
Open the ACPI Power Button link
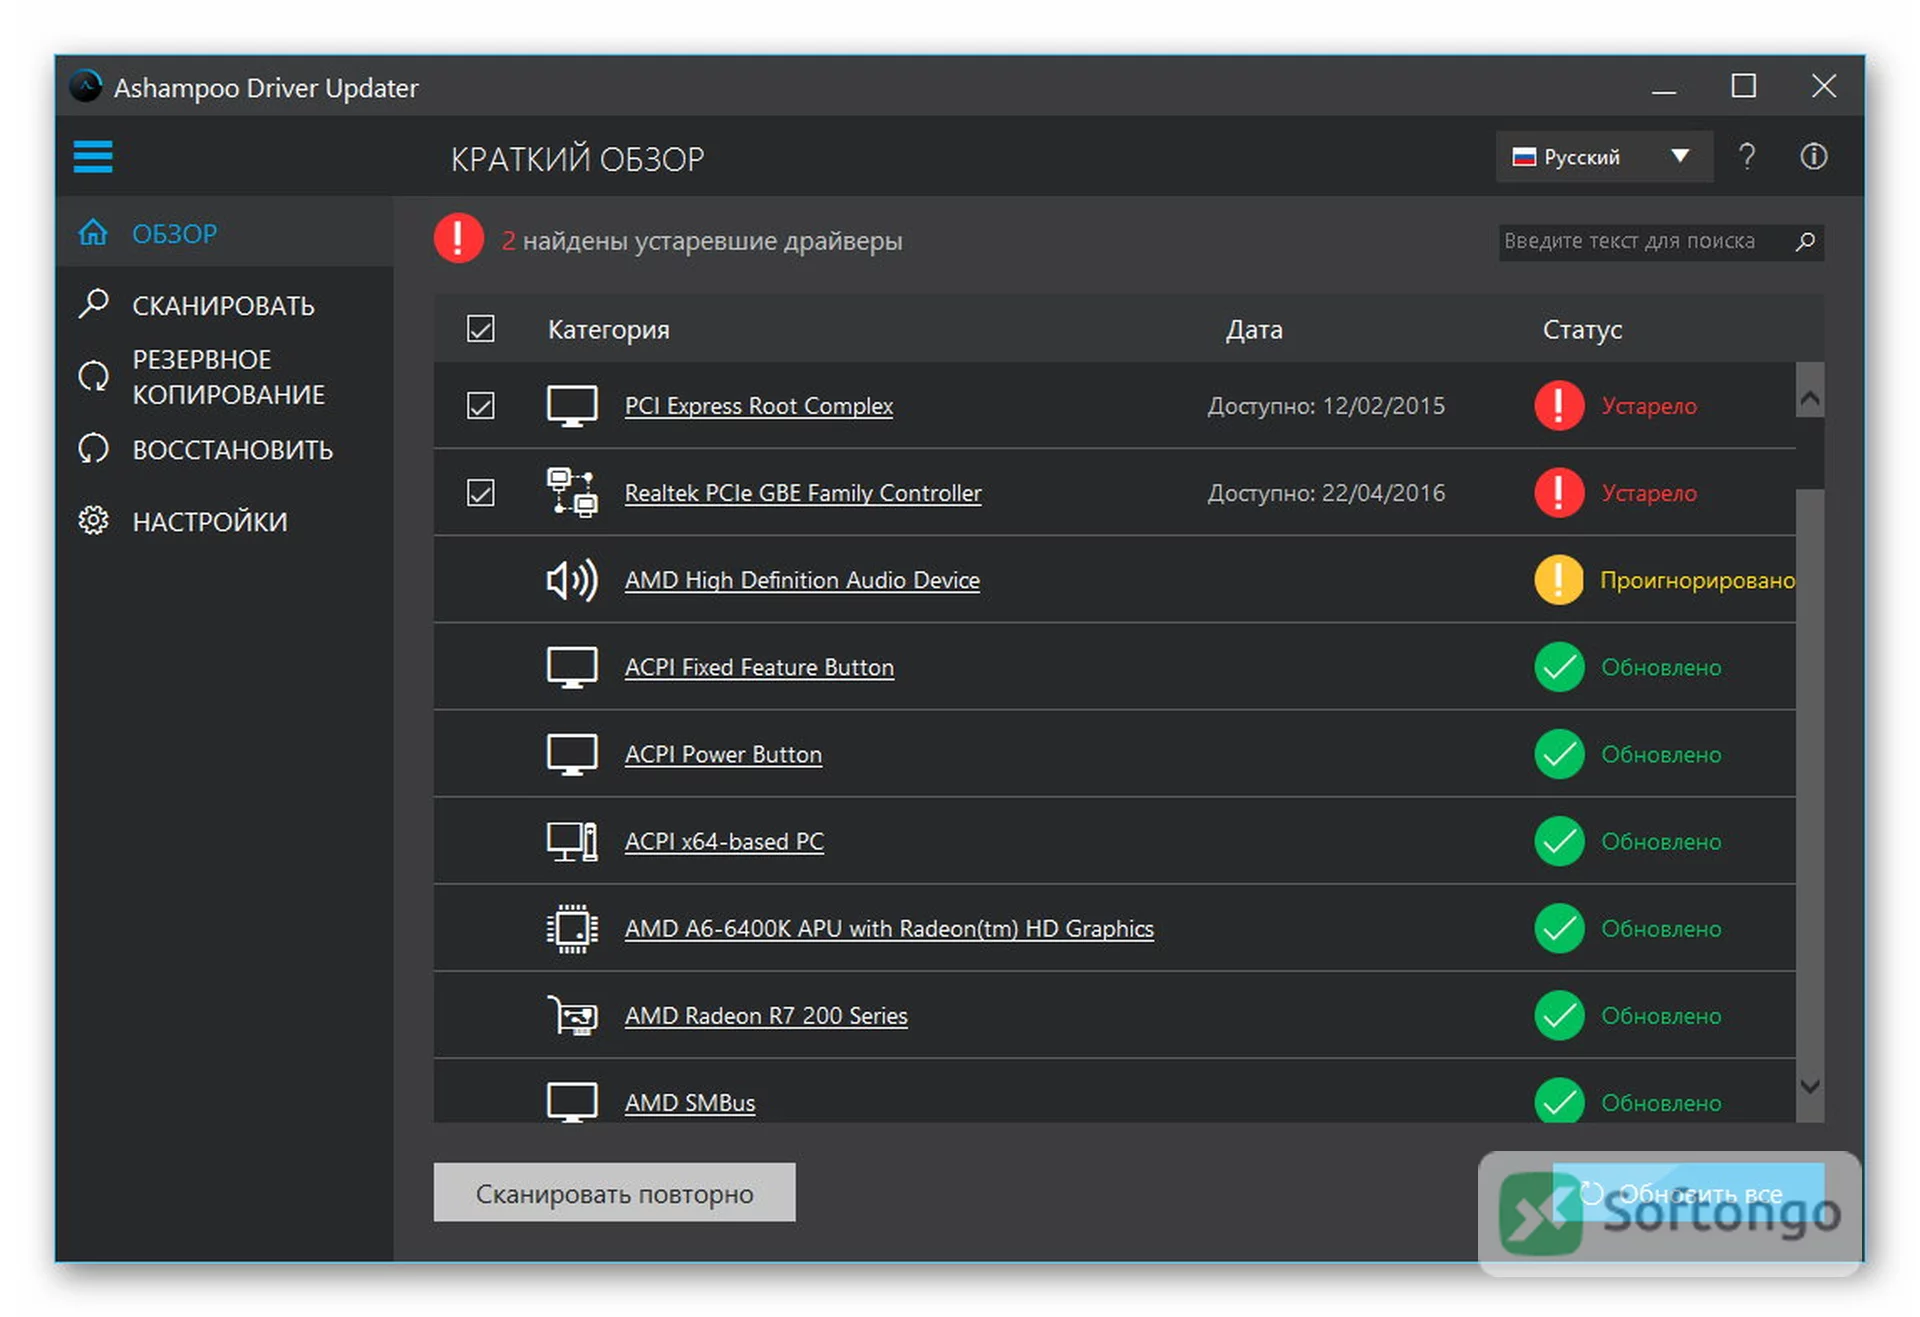723,754
